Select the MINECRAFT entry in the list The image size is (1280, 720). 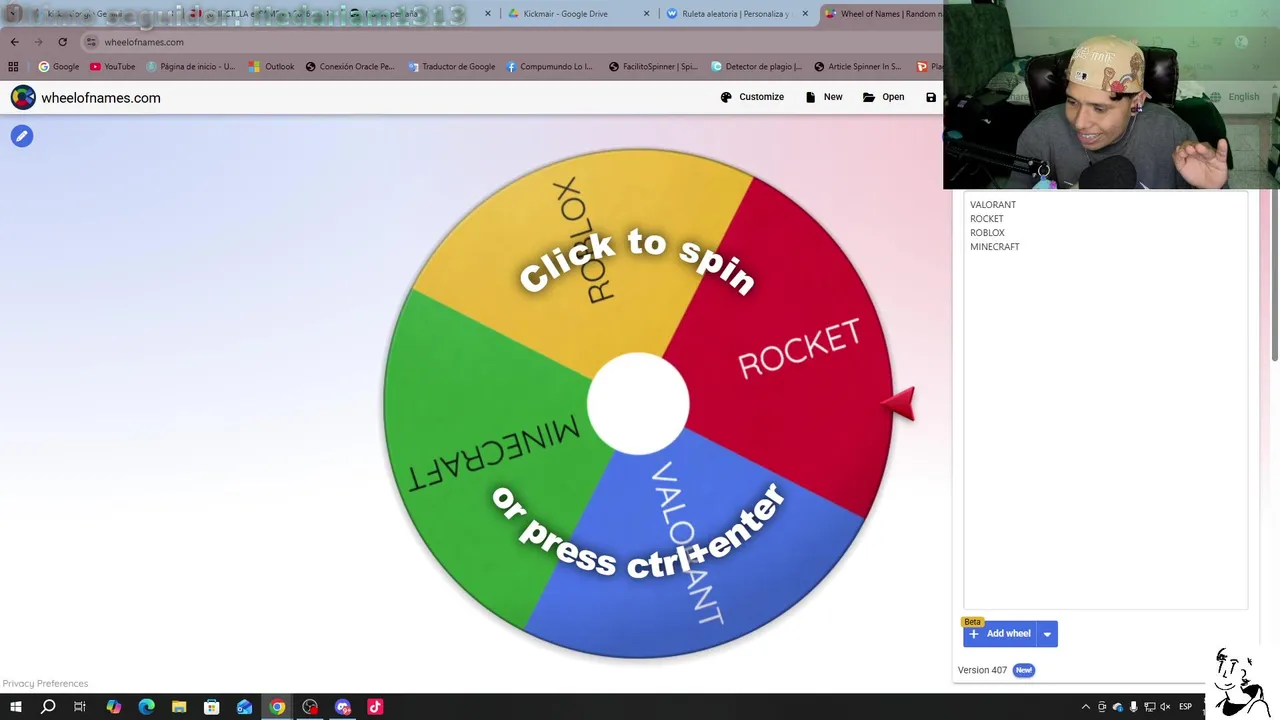[x=994, y=247]
